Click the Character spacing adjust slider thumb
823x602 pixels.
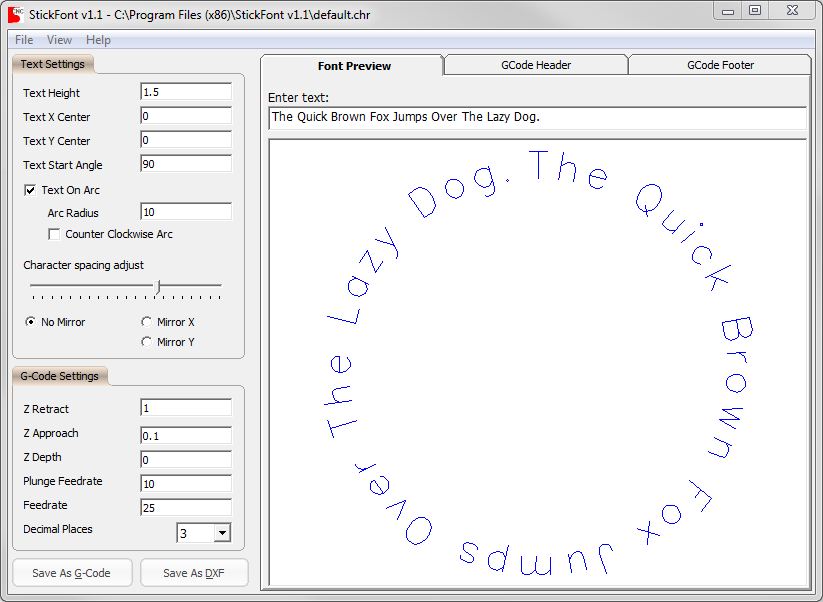[157, 287]
